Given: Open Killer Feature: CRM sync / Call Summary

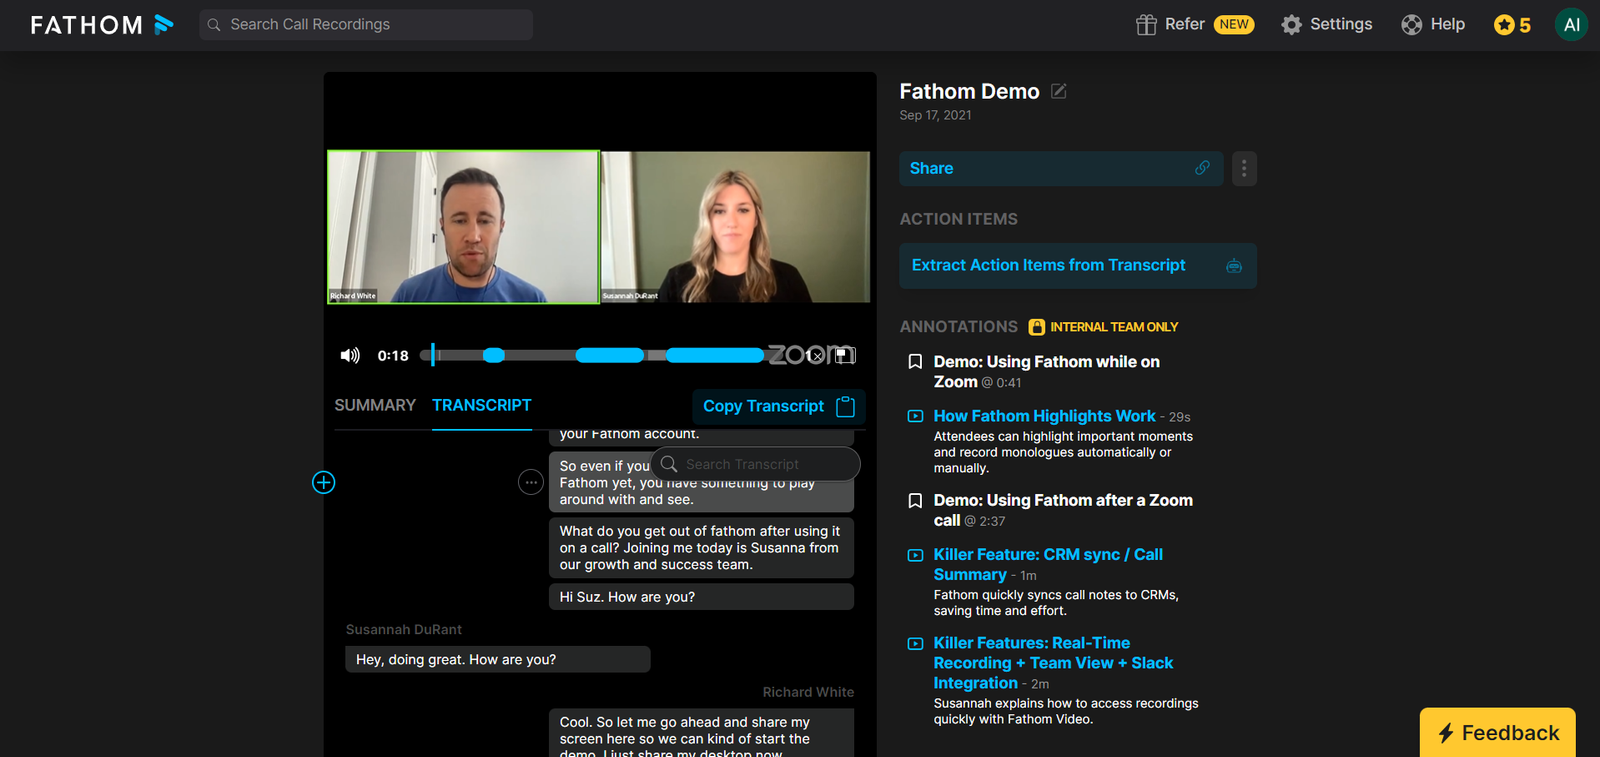Looking at the screenshot, I should (1048, 564).
